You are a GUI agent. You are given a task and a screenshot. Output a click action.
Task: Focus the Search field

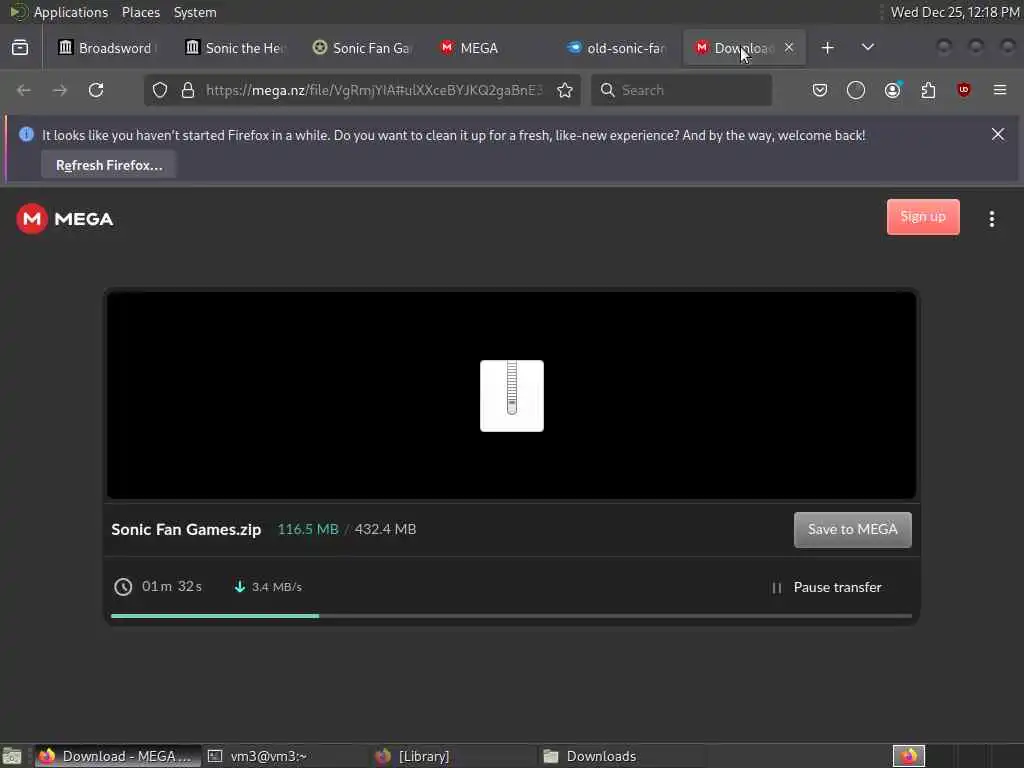[x=681, y=90]
